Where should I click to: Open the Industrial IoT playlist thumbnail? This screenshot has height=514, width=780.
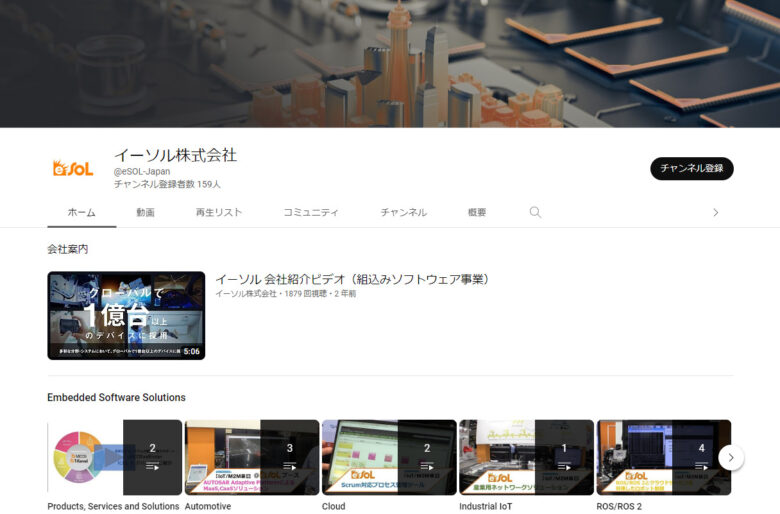[x=526, y=457]
